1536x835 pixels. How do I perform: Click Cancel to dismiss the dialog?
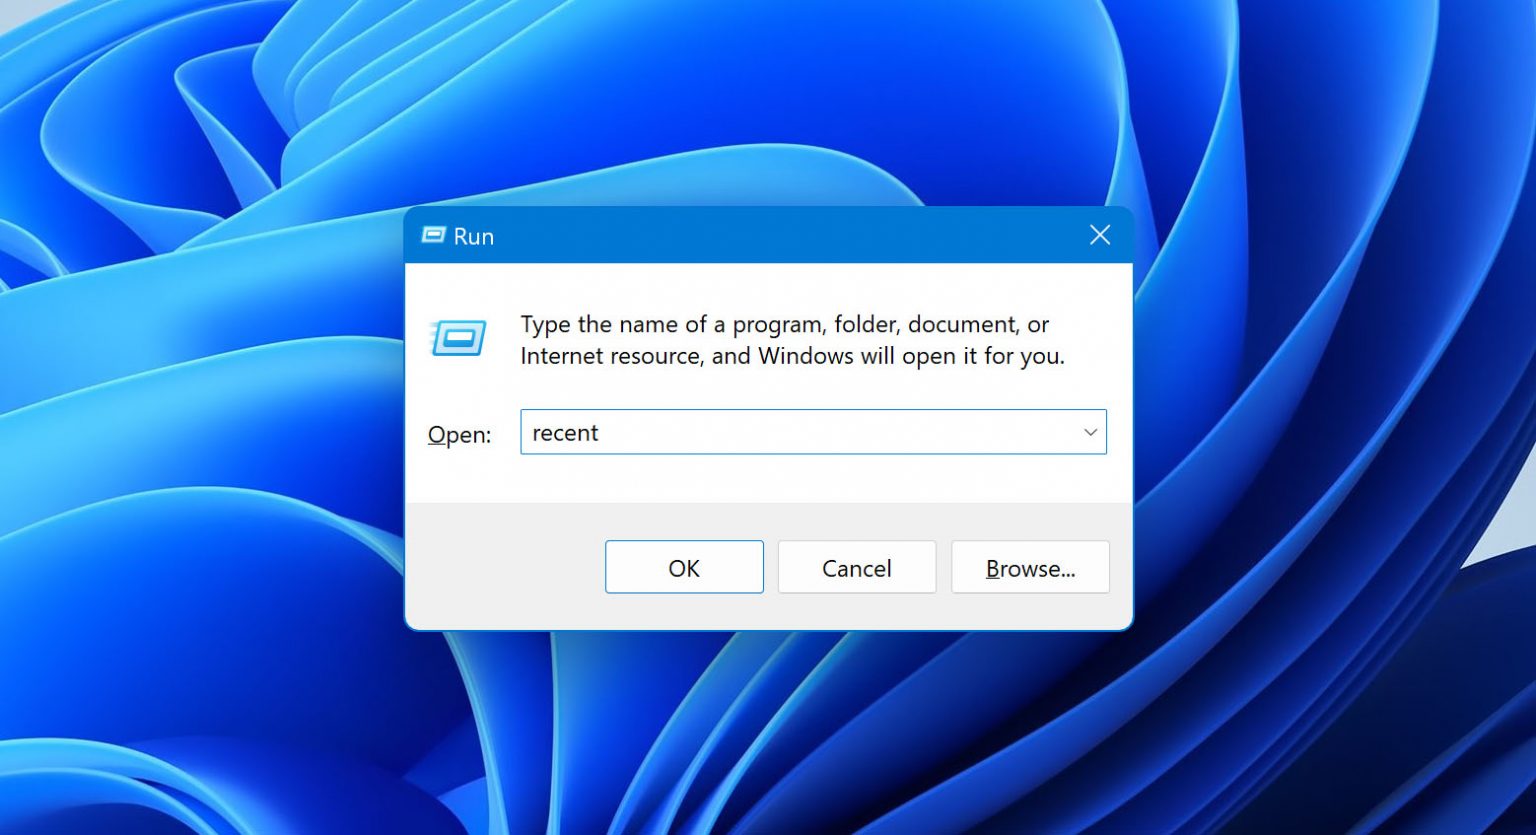pos(856,567)
